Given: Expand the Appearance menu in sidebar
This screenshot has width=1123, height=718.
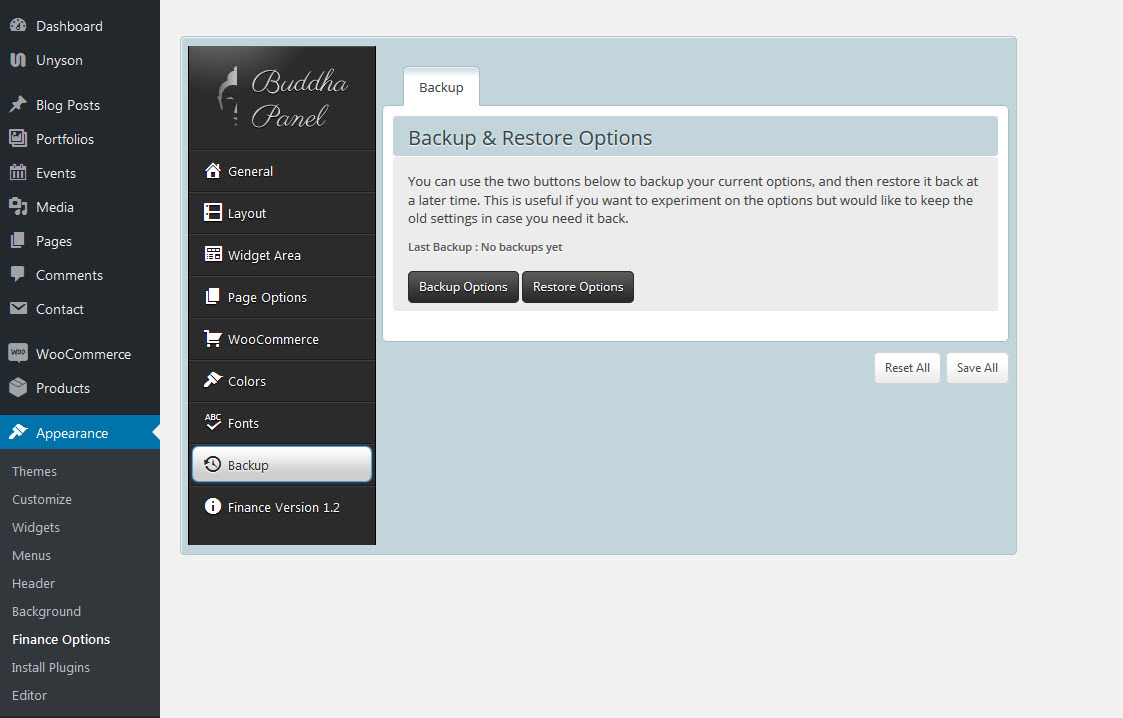Looking at the screenshot, I should (72, 433).
